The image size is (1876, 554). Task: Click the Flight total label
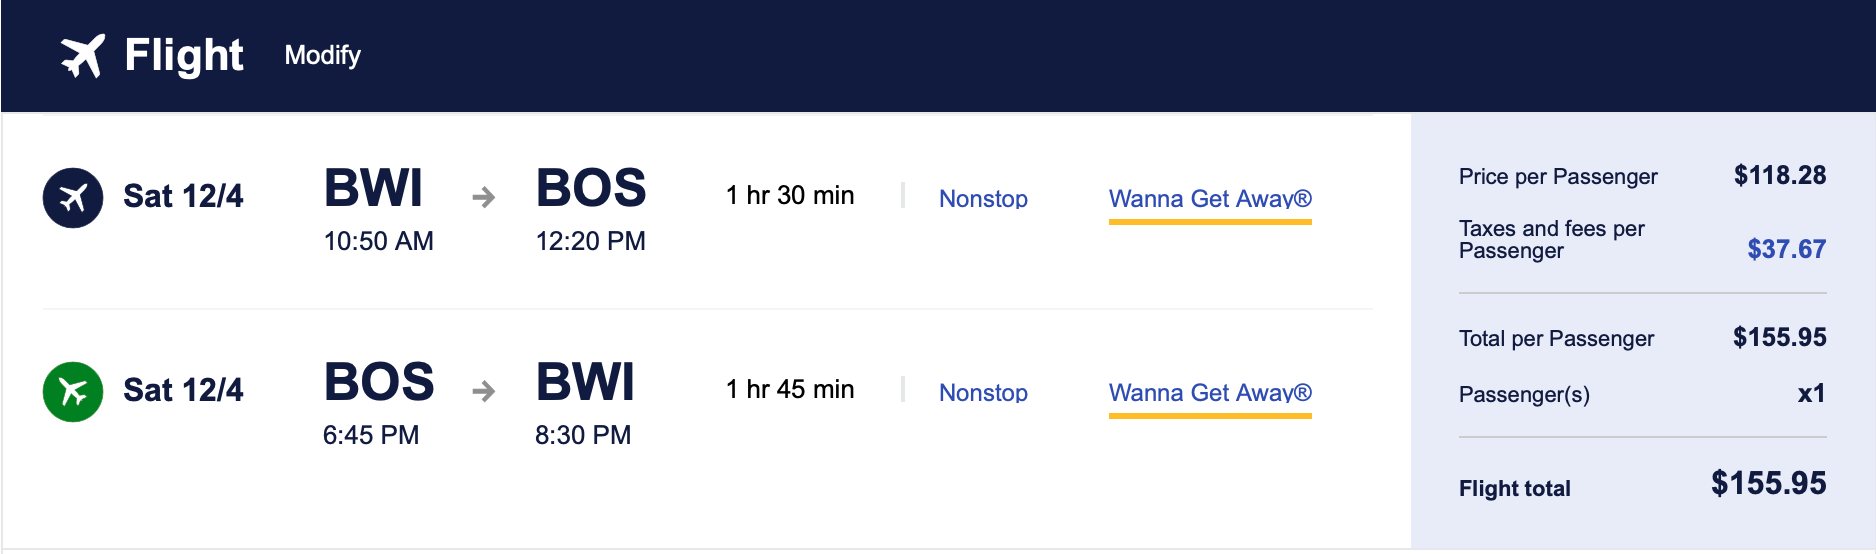[1514, 488]
